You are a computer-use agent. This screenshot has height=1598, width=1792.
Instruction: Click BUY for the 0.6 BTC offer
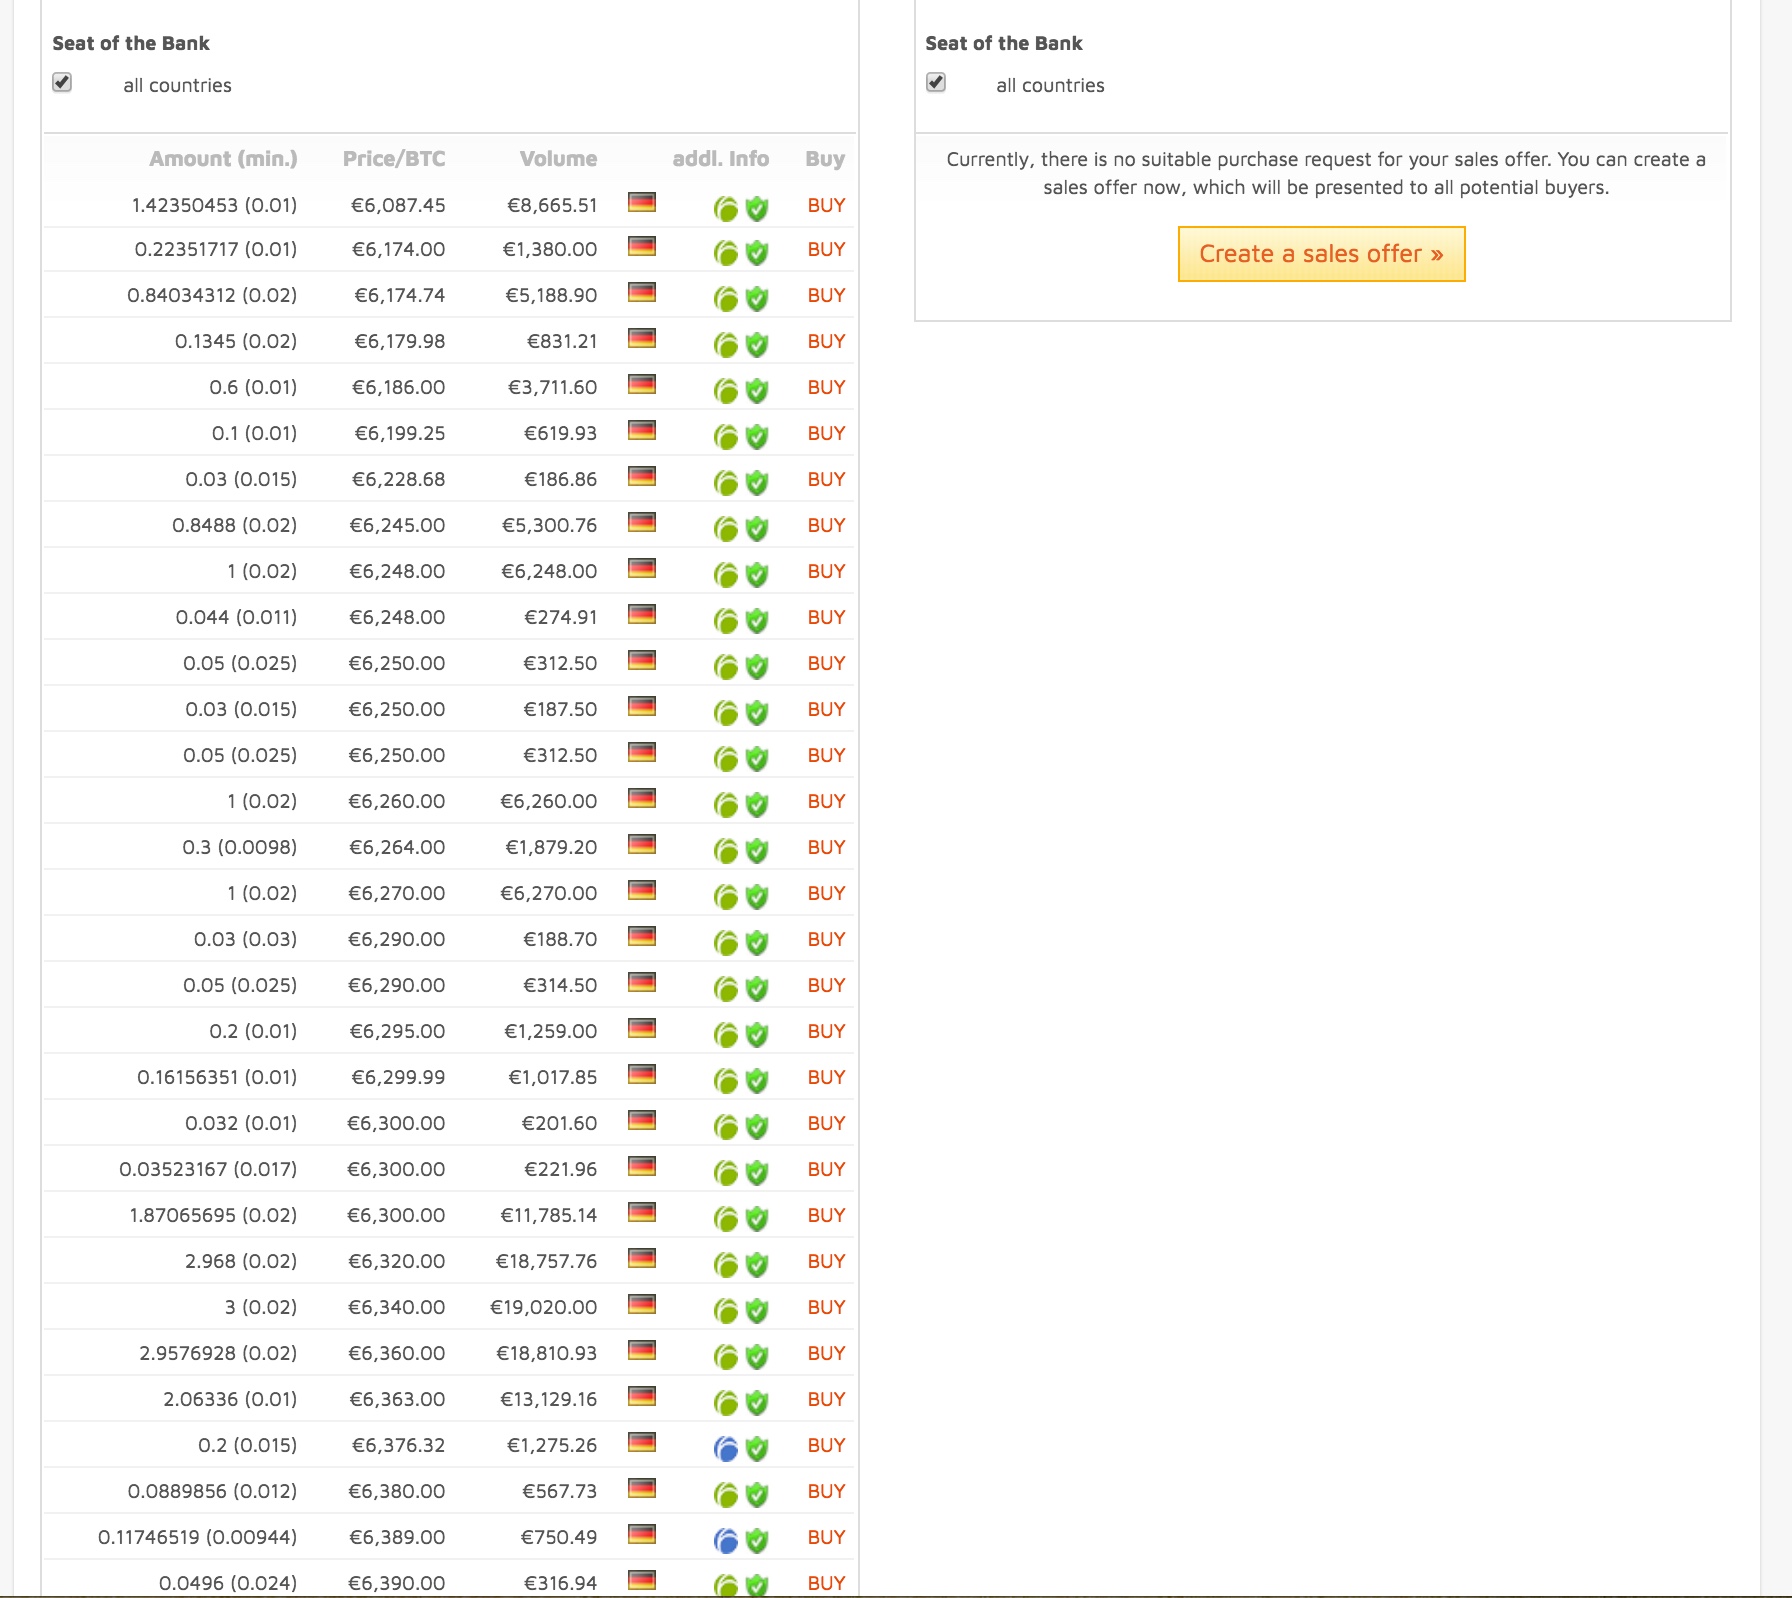(826, 387)
